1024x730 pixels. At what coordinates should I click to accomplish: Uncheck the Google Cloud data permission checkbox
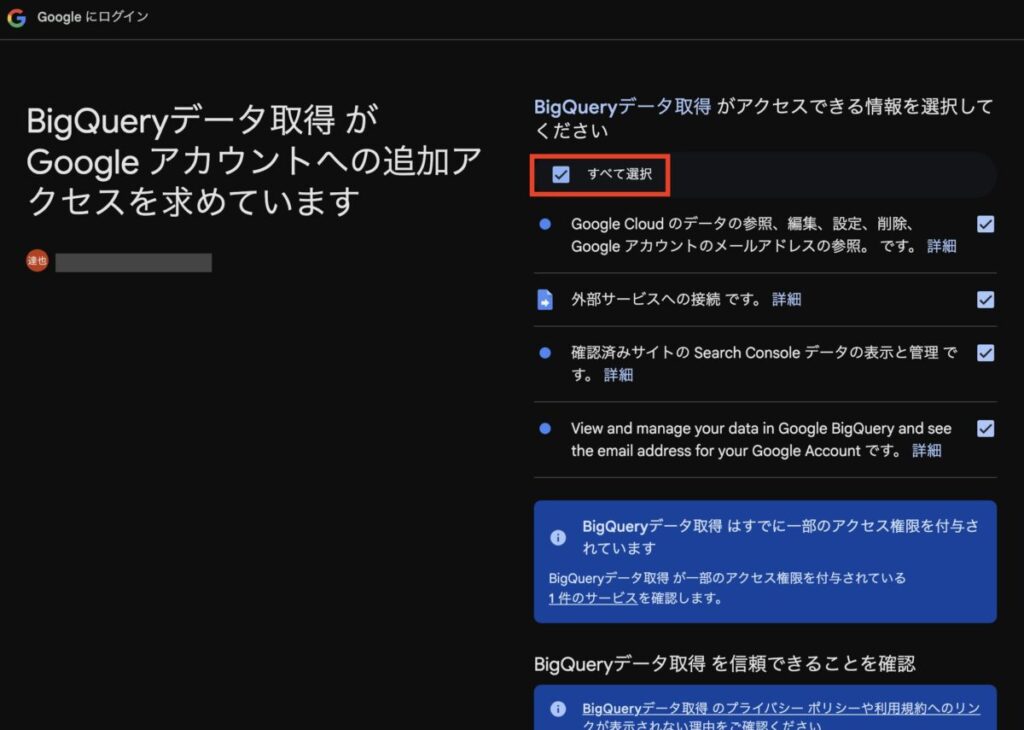[985, 225]
